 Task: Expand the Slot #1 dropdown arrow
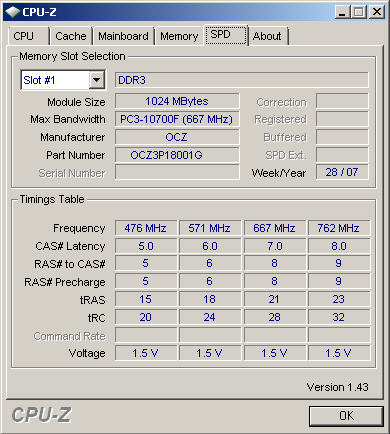point(97,80)
